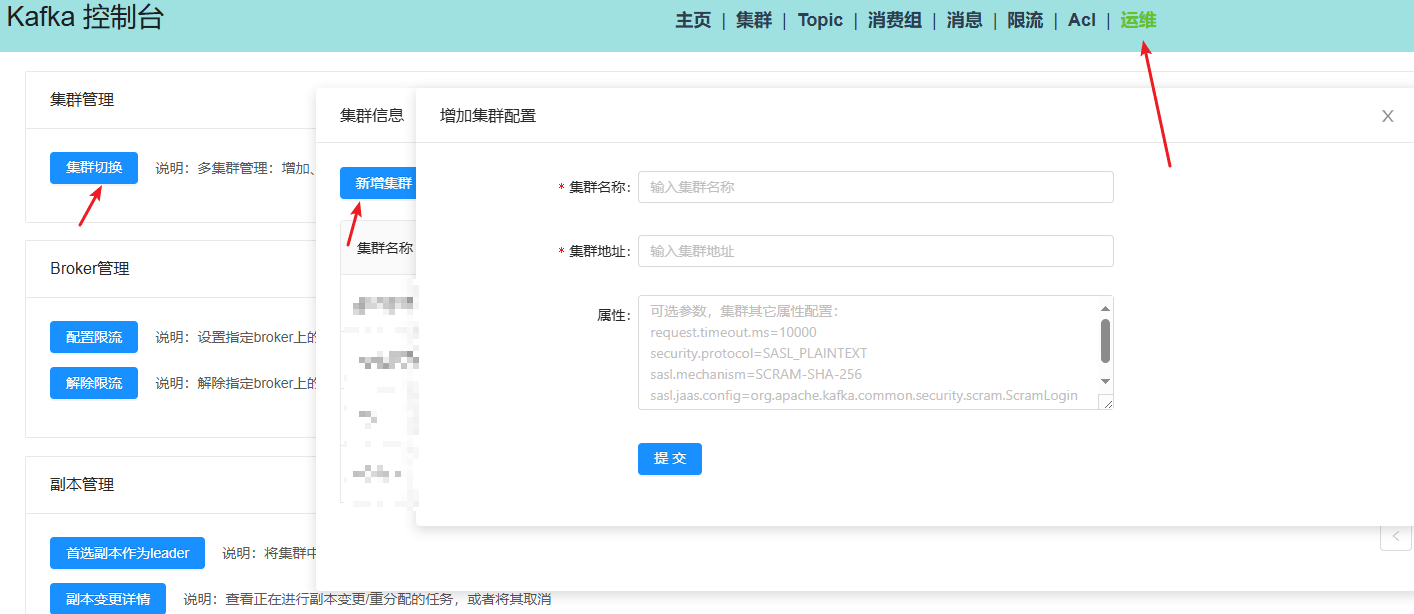Click the Kafka 控制台 title
The width and height of the screenshot is (1414, 614).
pos(84,17)
